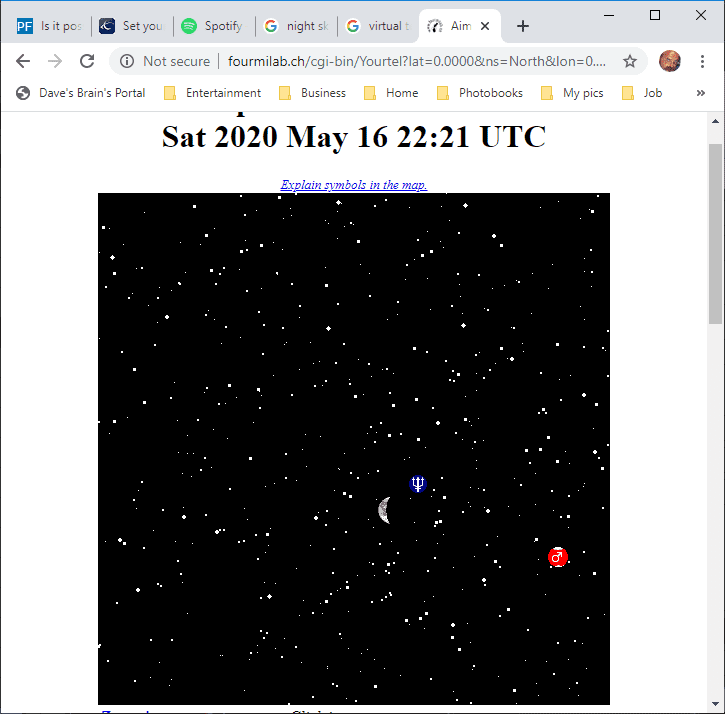Screen dimensions: 725x714
Task: Open the Entertainment bookmarks folder
Action: click(x=213, y=93)
